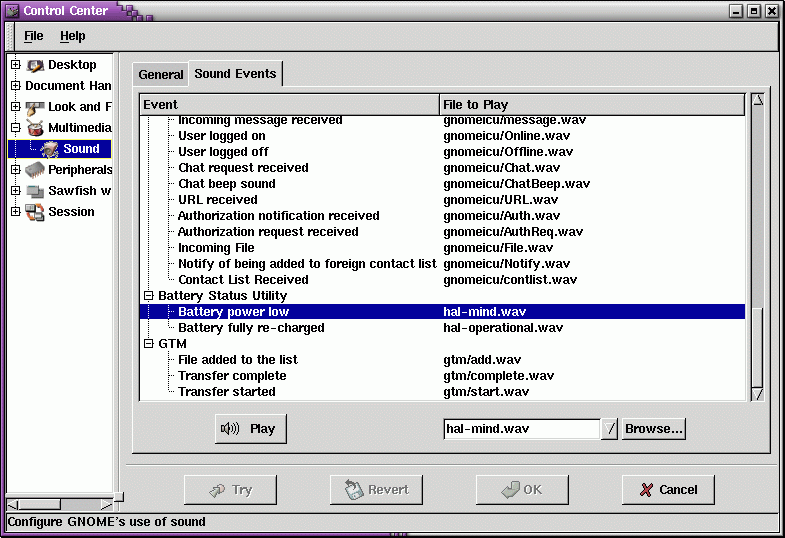
Task: Collapse the GTM event group
Action: [x=149, y=344]
